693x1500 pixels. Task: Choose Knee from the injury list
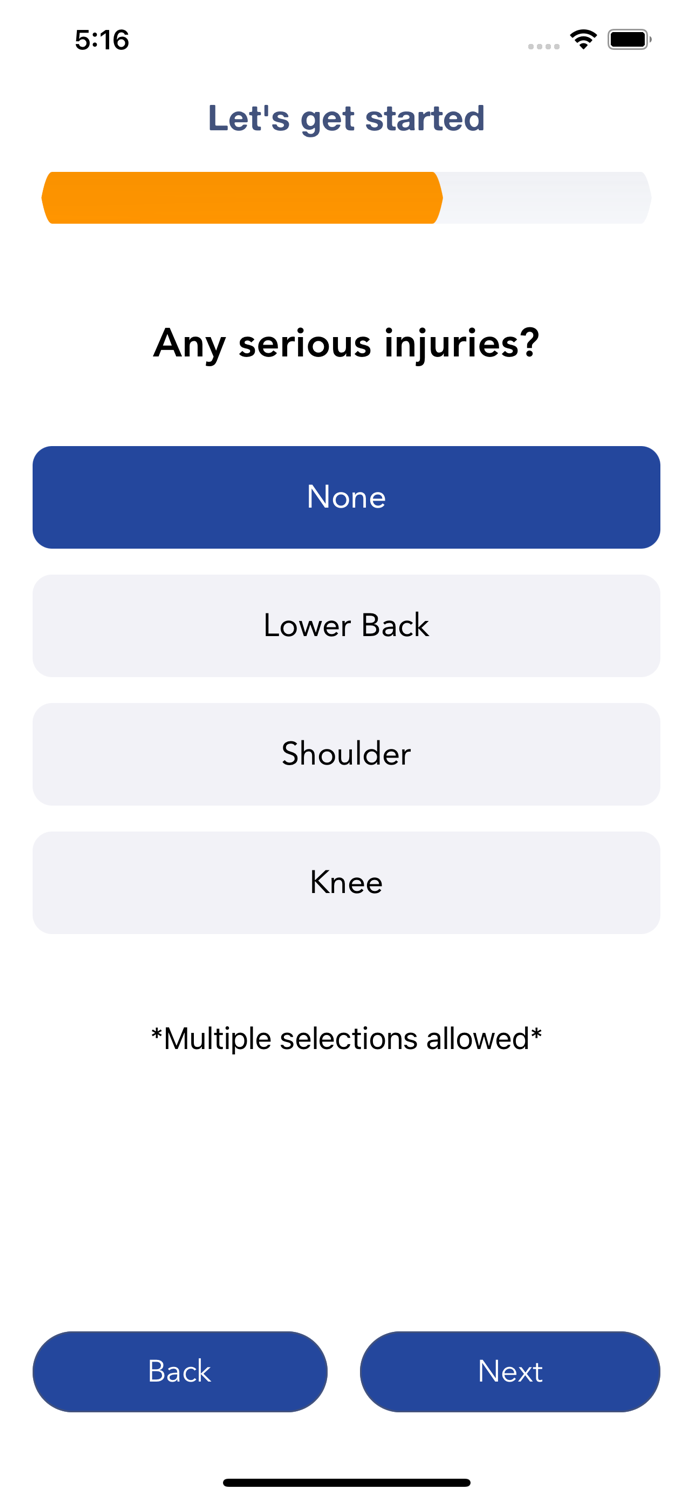tap(346, 882)
